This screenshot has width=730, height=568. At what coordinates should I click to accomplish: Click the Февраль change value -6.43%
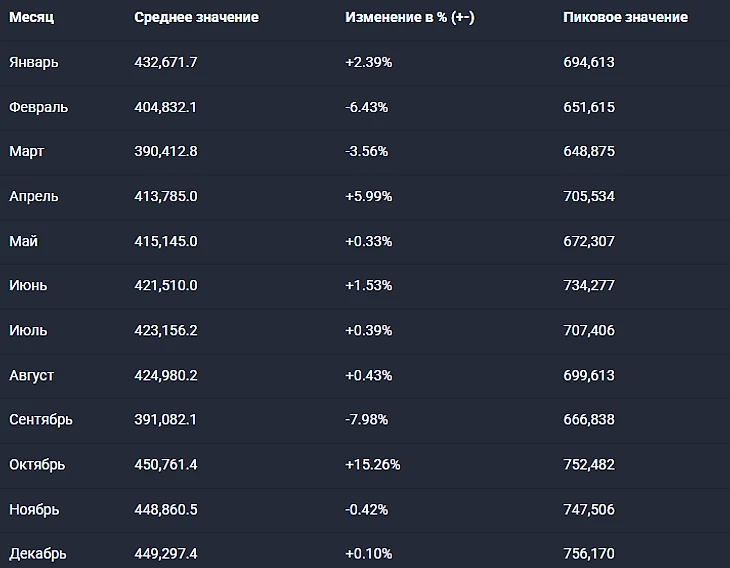point(367,107)
